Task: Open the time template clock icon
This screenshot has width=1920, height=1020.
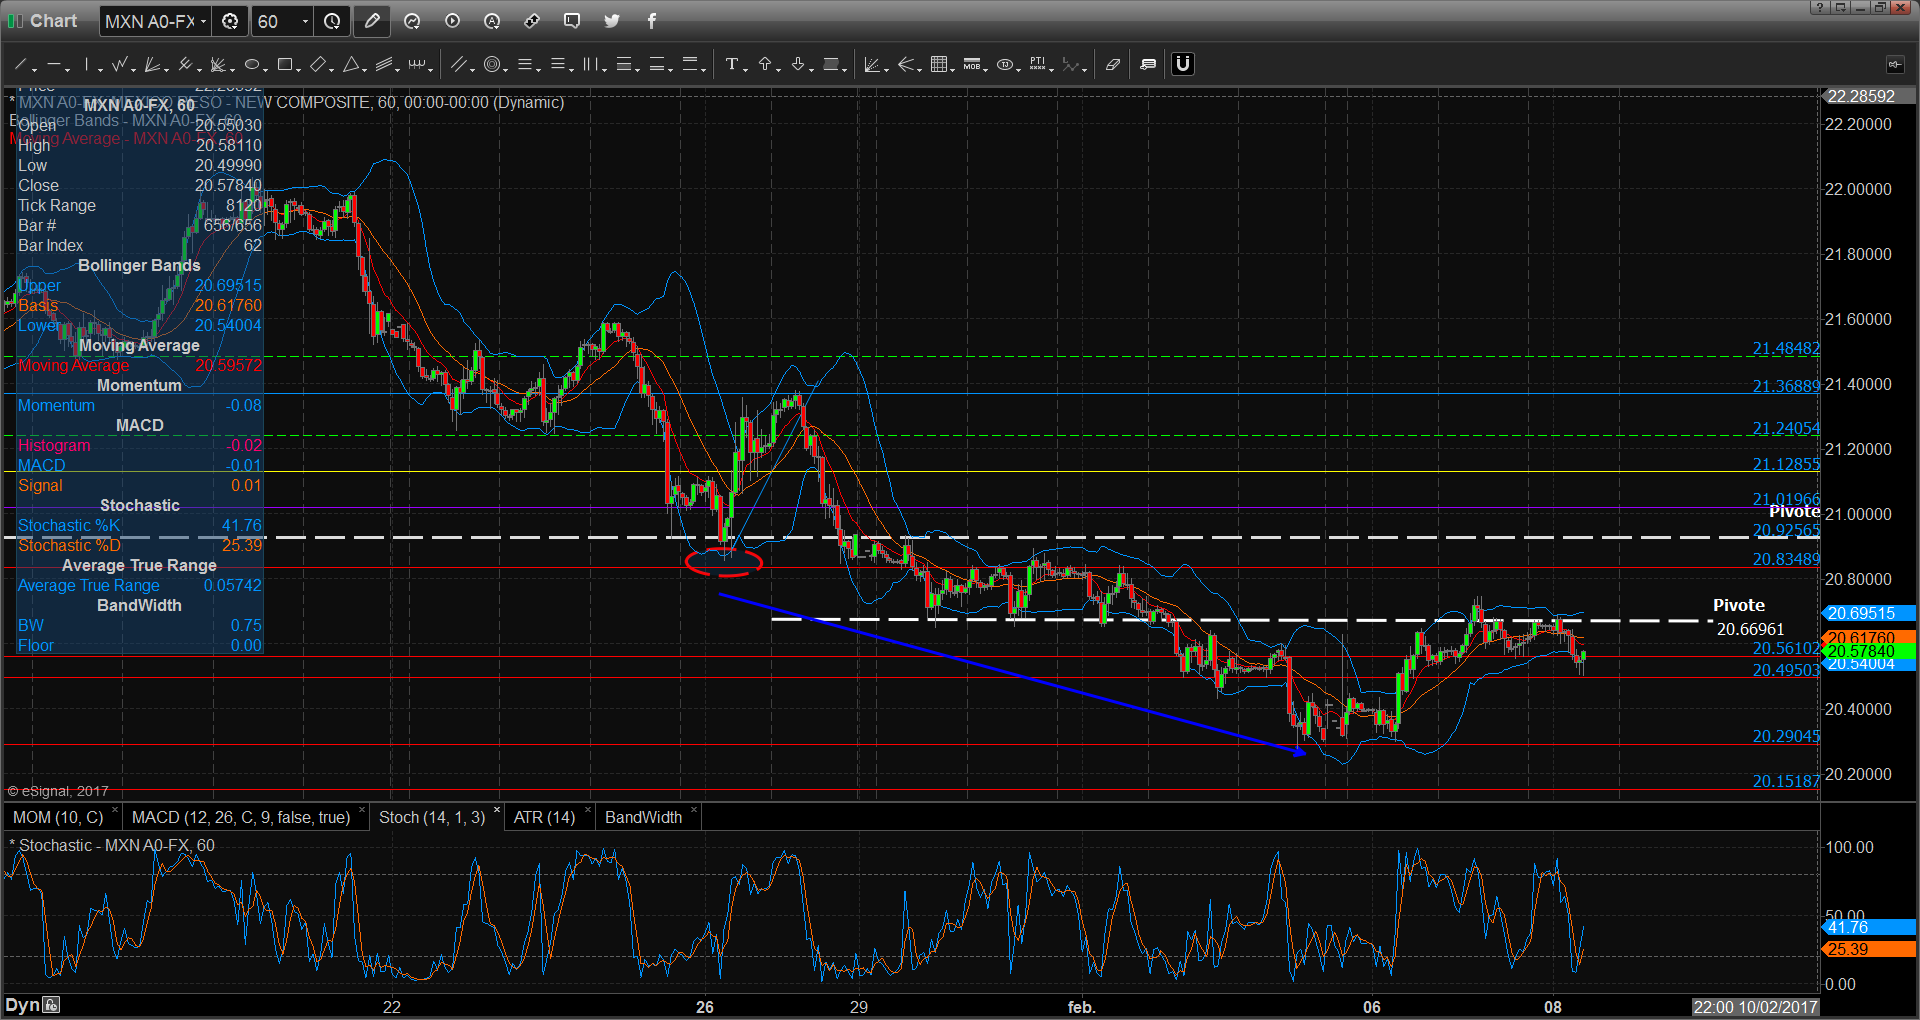Action: [332, 21]
